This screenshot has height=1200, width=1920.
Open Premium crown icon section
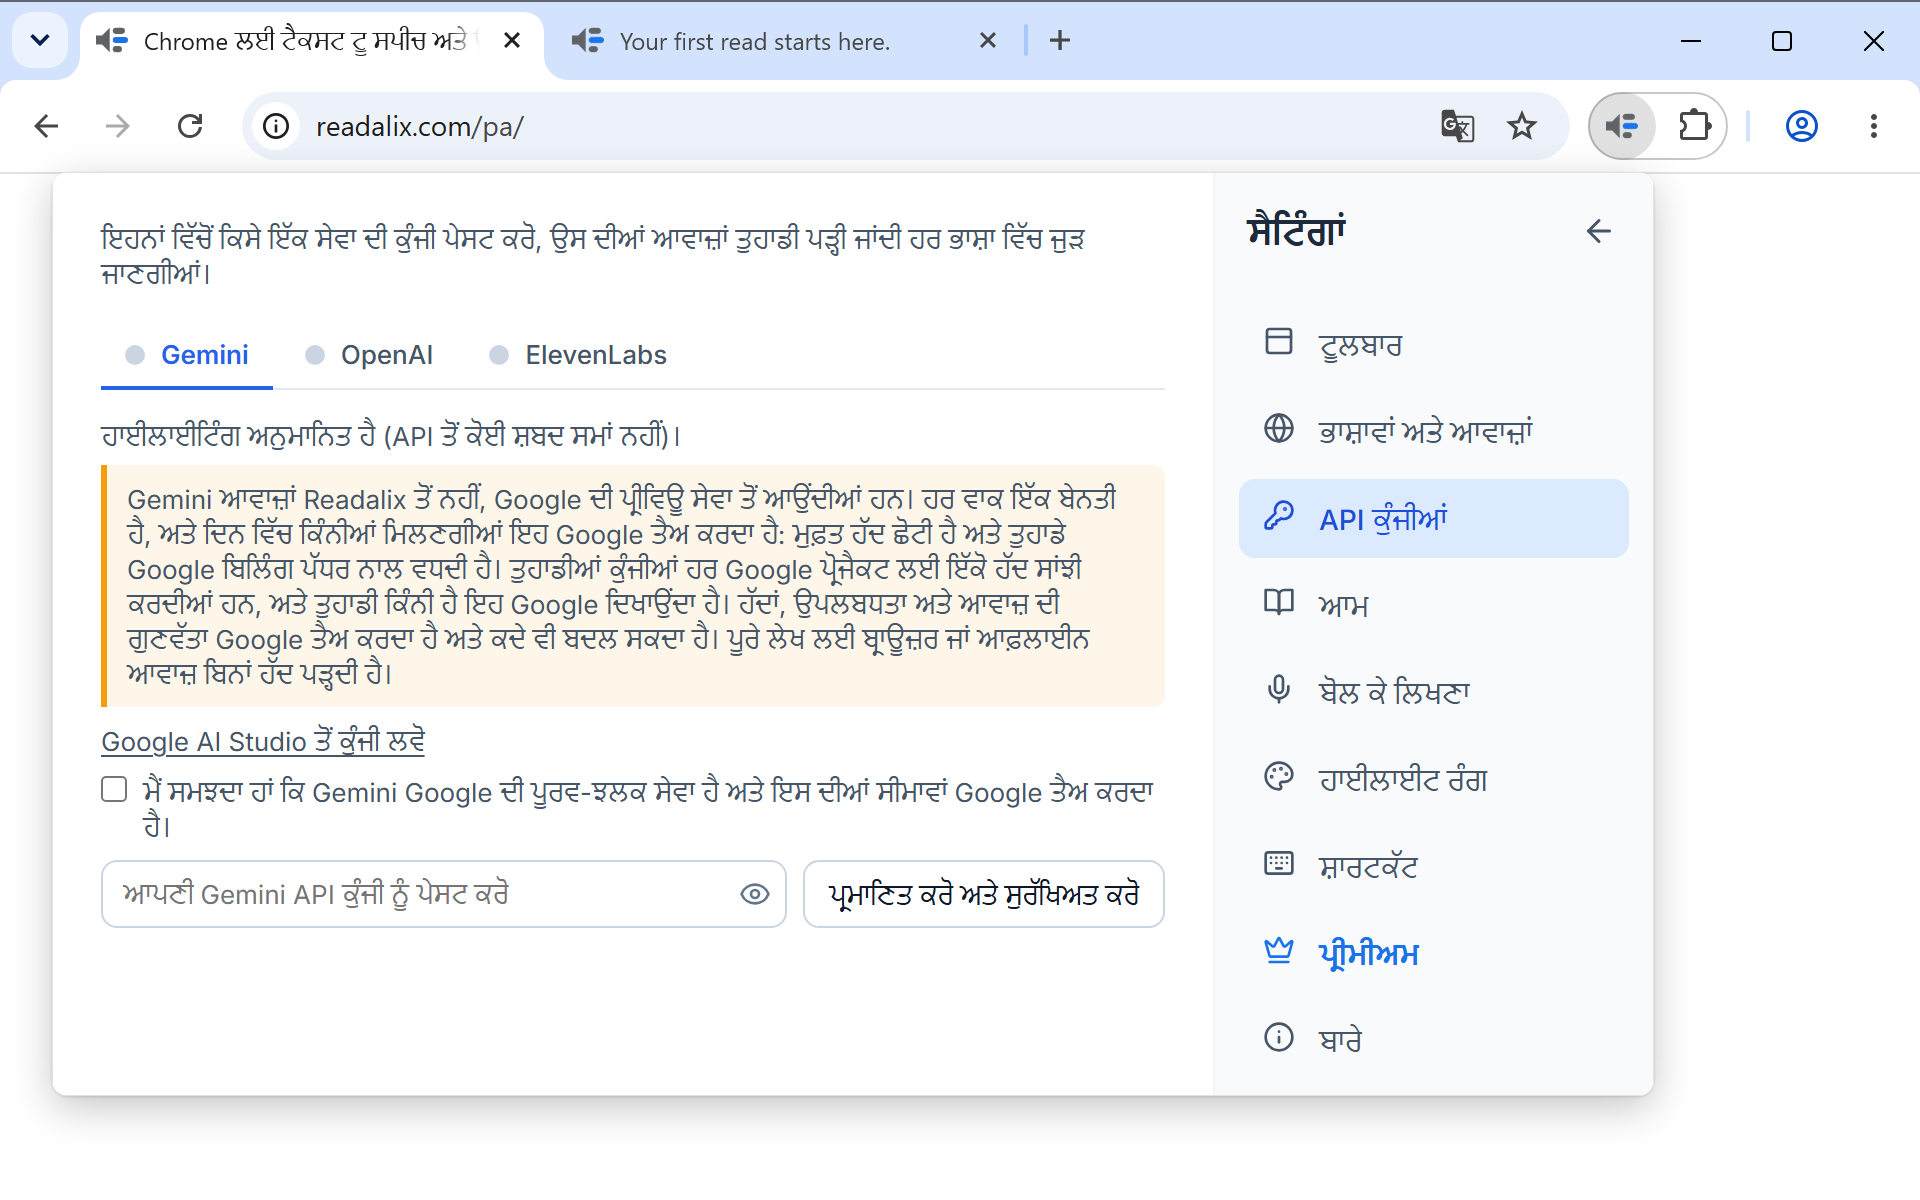coord(1278,951)
